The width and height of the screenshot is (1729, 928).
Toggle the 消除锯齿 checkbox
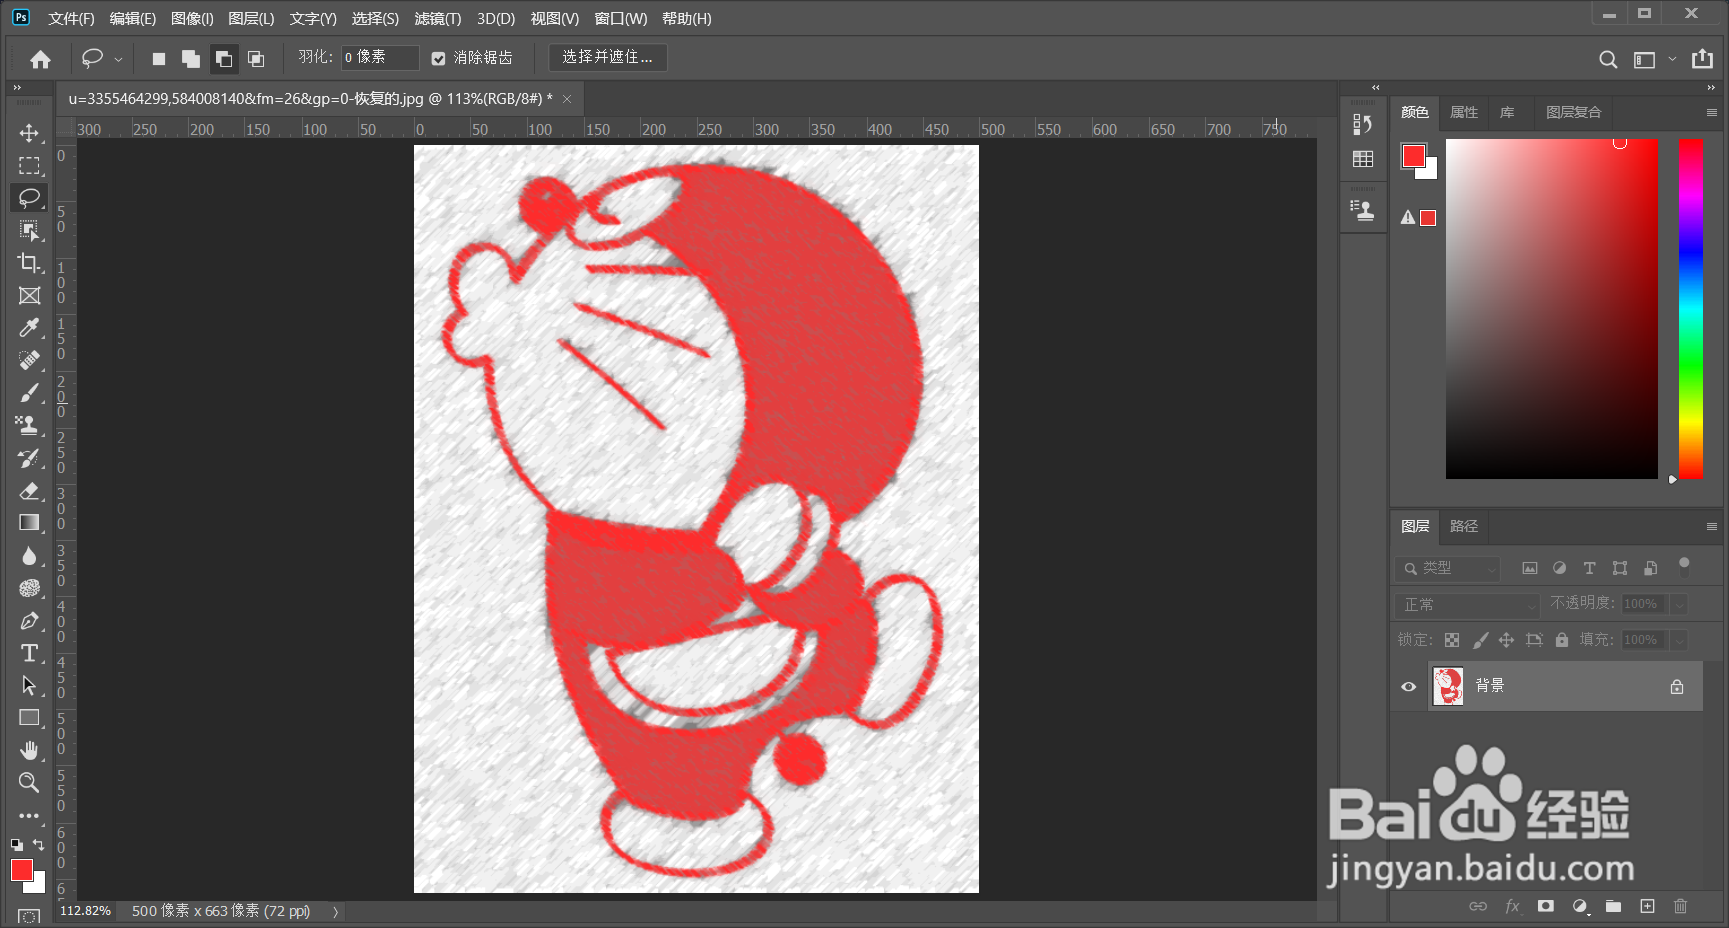438,58
